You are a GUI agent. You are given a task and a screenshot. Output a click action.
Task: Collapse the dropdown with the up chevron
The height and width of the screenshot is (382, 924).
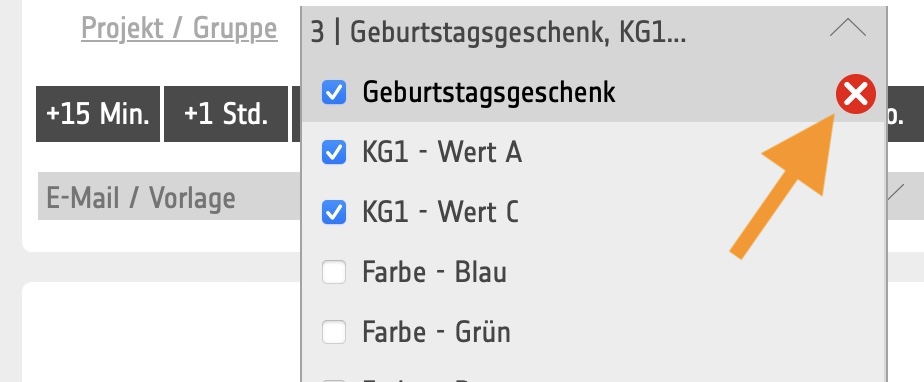click(847, 28)
